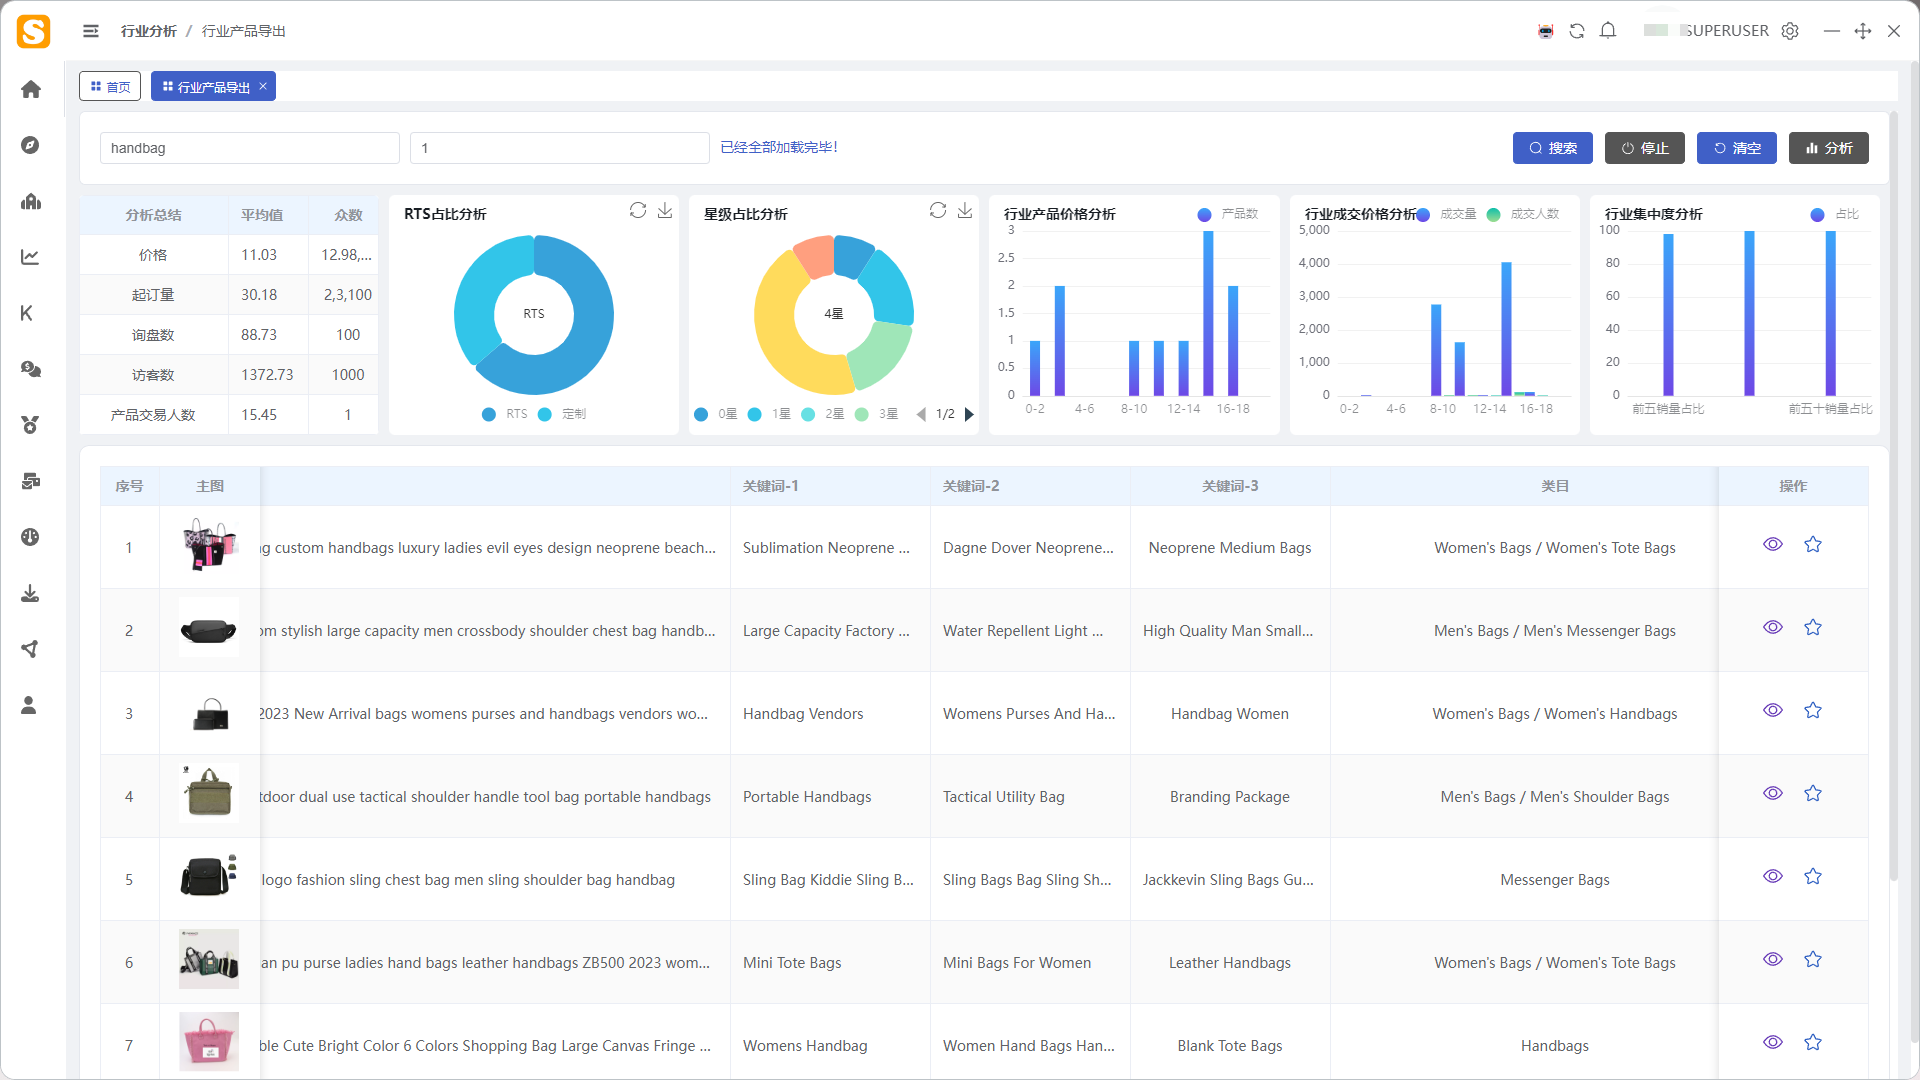Viewport: 1920px width, 1080px height.
Task: Click the 类目 column header
Action: pyautogui.click(x=1555, y=486)
